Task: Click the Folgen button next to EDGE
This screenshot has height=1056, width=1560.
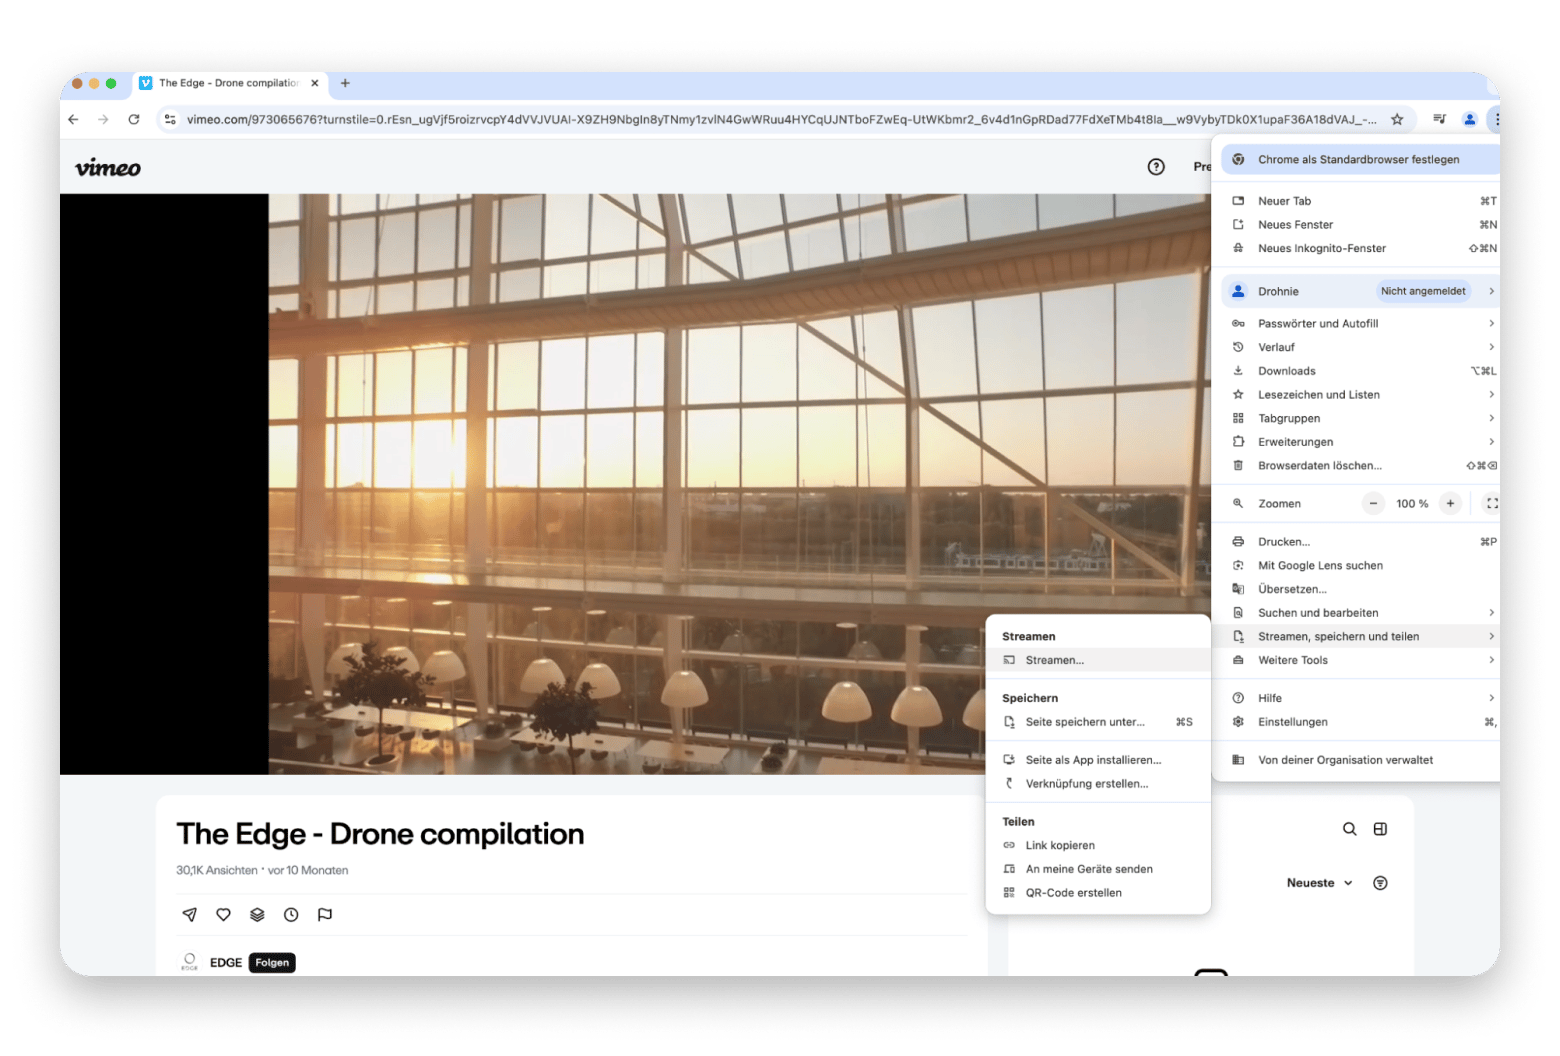Action: pyautogui.click(x=272, y=963)
